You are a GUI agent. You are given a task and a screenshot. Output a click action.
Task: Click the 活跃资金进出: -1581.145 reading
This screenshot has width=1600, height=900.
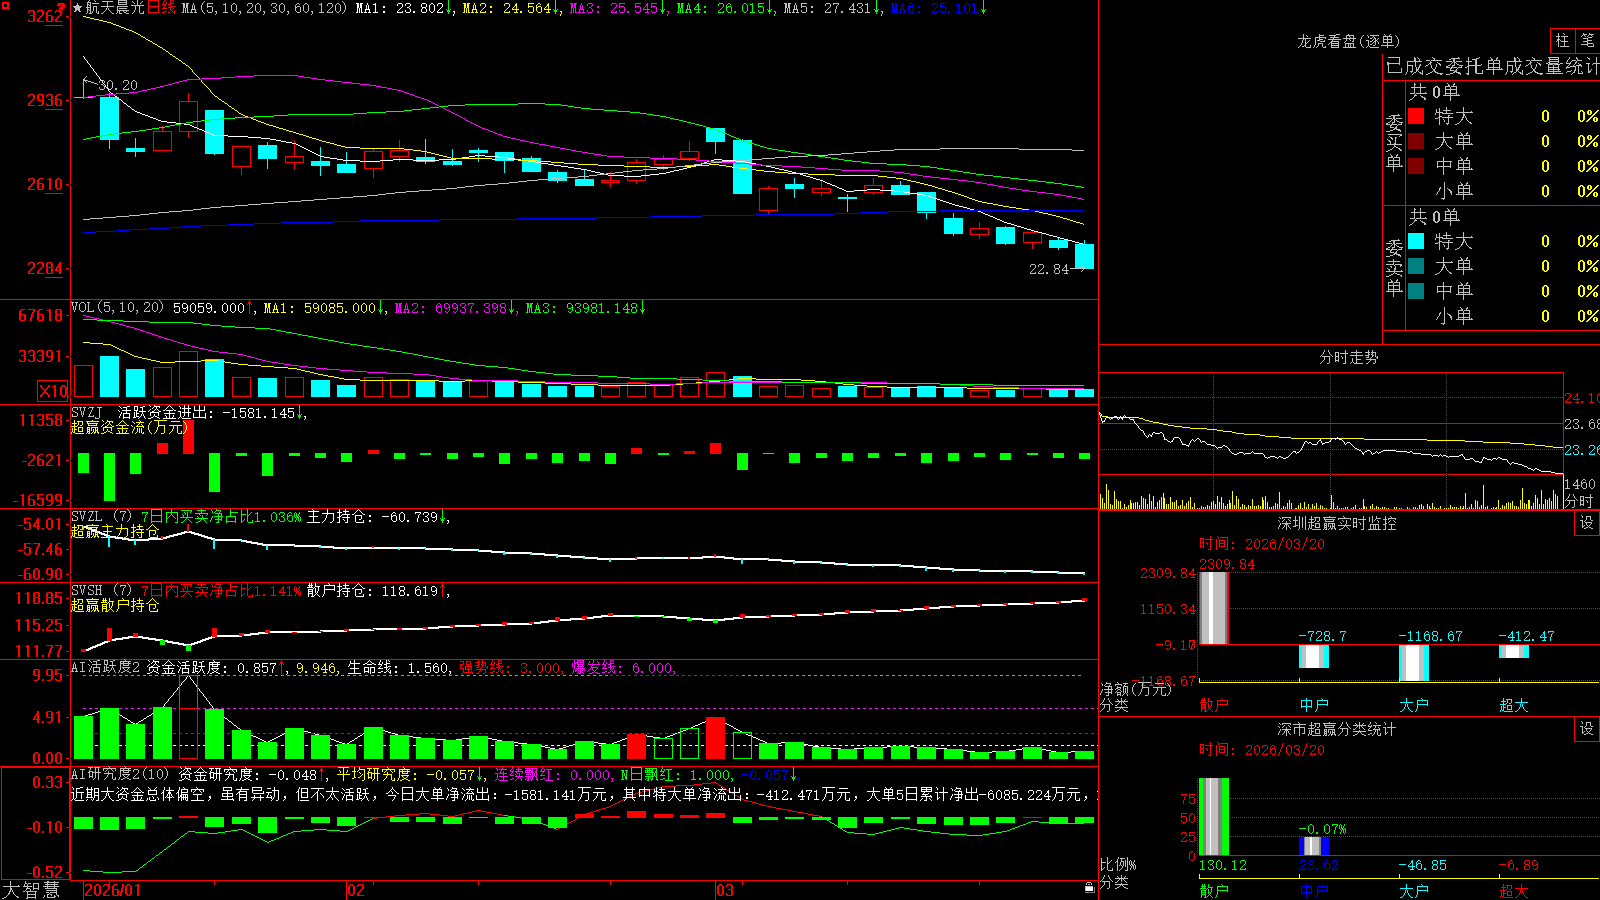(x=207, y=412)
